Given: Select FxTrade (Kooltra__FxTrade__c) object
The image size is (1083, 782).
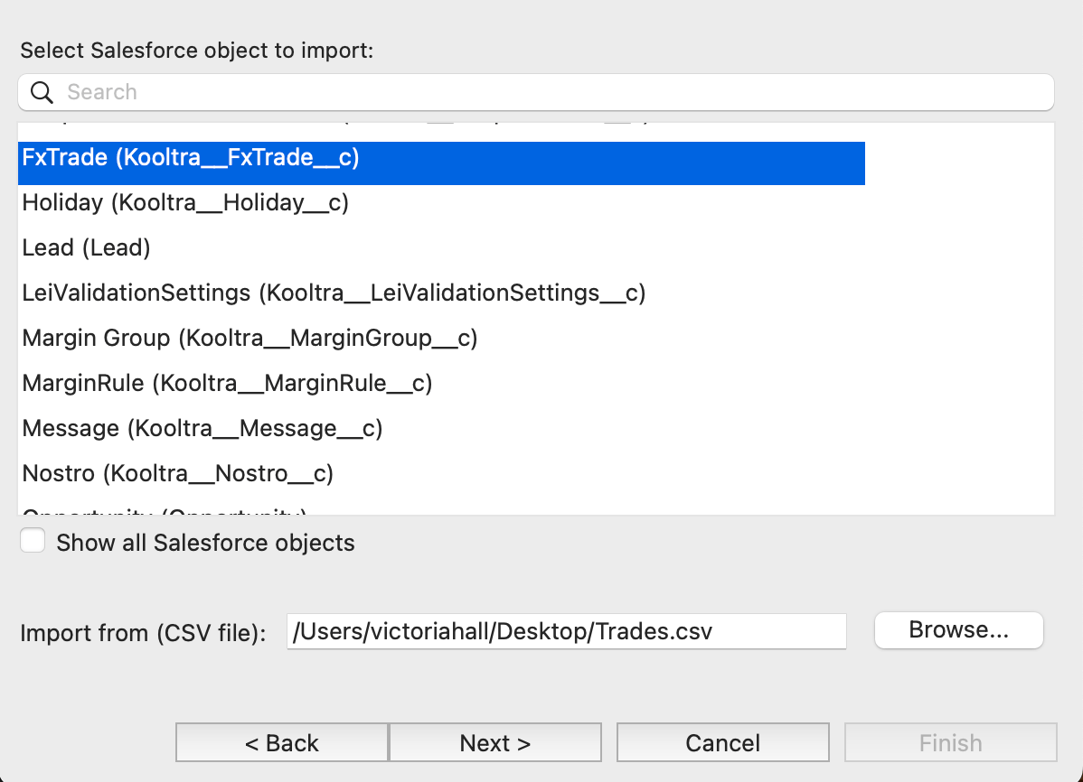Looking at the screenshot, I should [x=441, y=163].
